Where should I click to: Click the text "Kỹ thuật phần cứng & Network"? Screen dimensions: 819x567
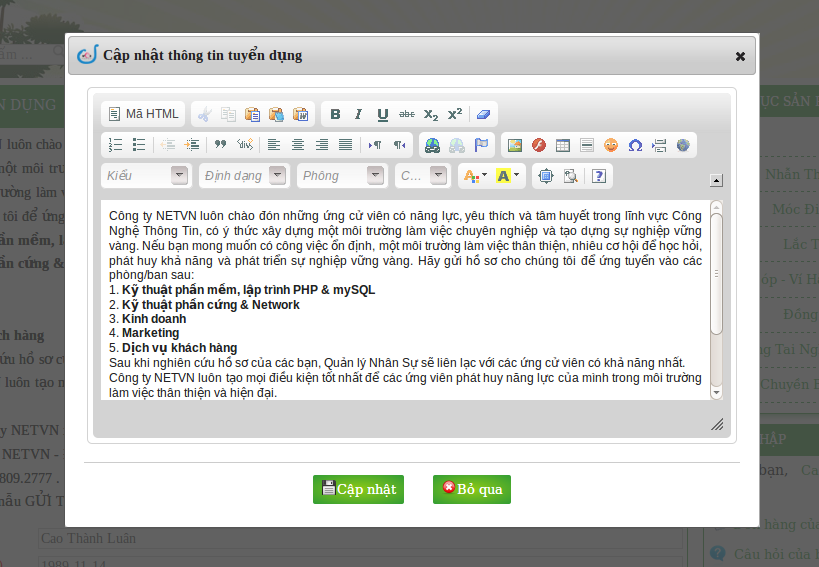[211, 305]
